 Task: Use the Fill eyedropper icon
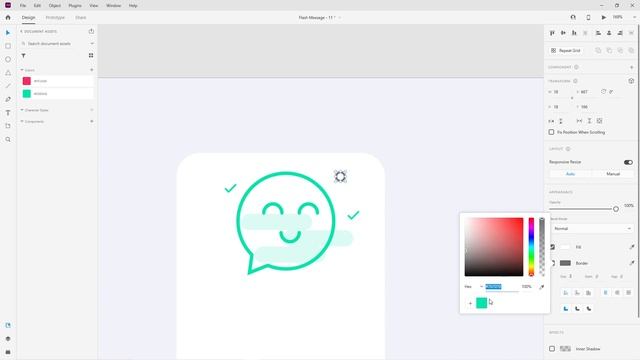tap(632, 247)
